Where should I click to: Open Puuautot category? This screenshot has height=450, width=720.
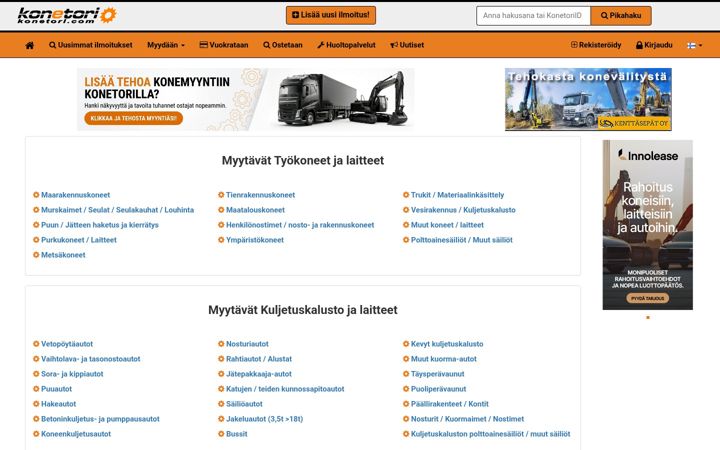56,389
